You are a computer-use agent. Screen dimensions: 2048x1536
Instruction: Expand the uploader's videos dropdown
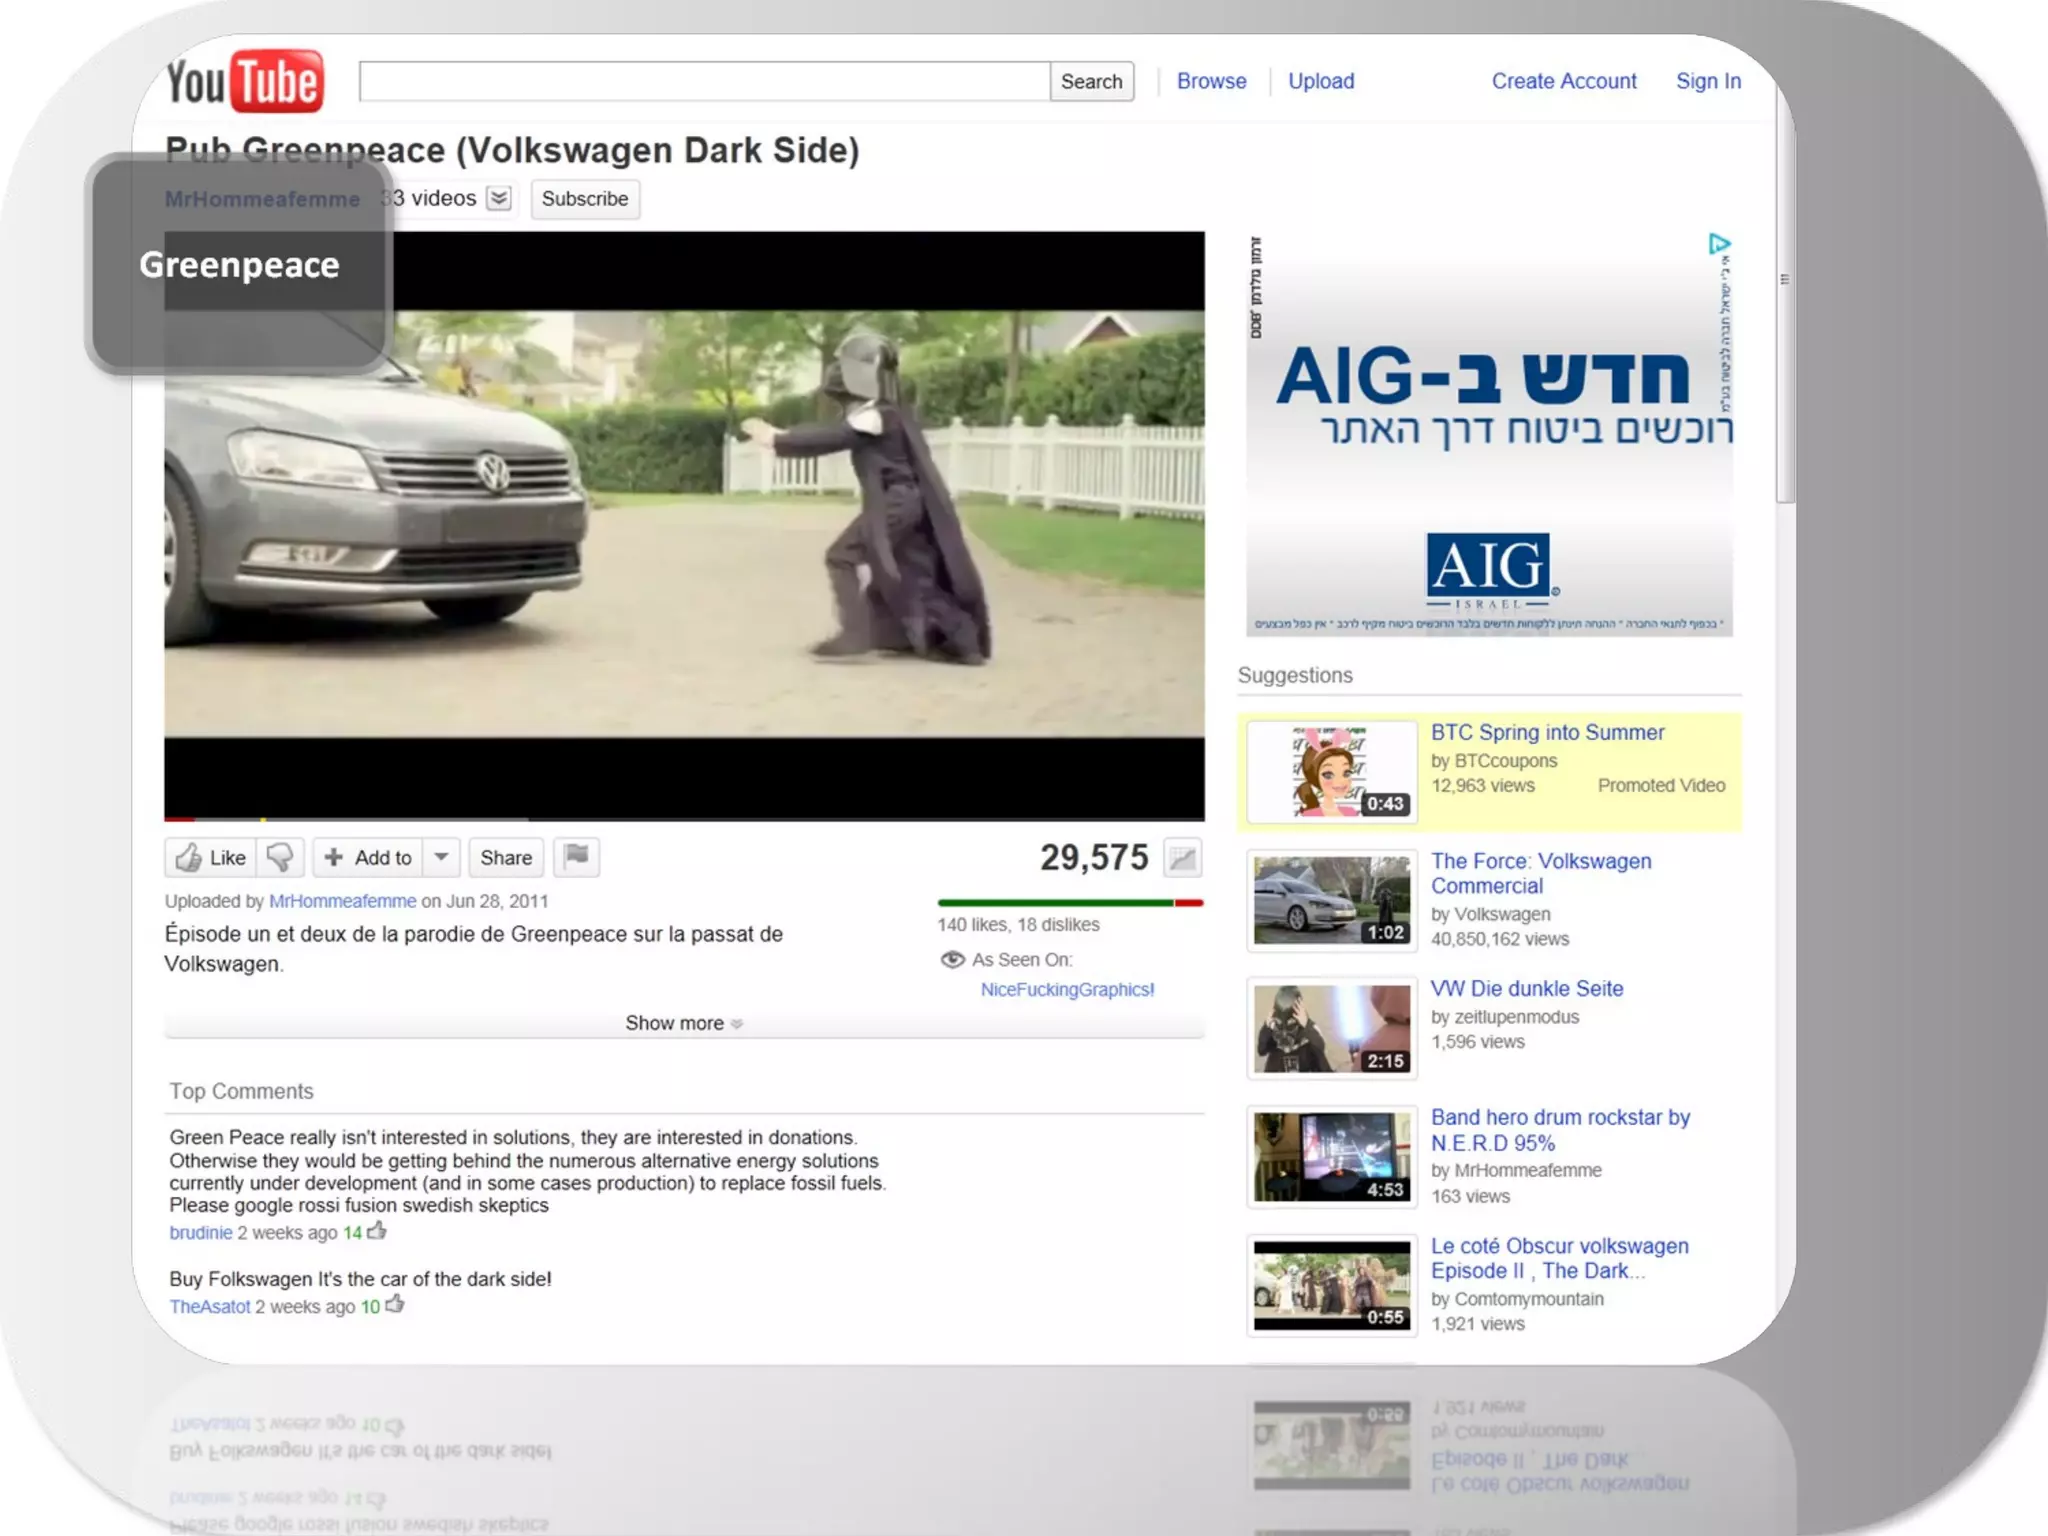click(x=498, y=198)
